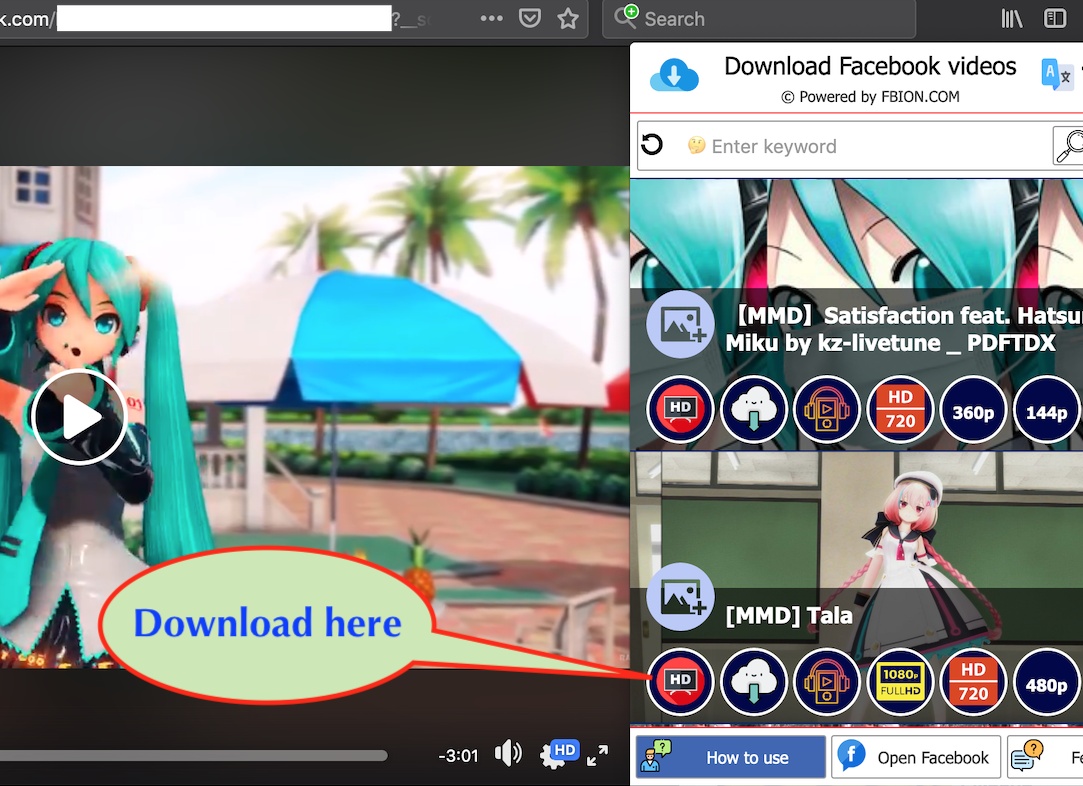Save page to Pocket icon
This screenshot has width=1083, height=786.
click(530, 19)
